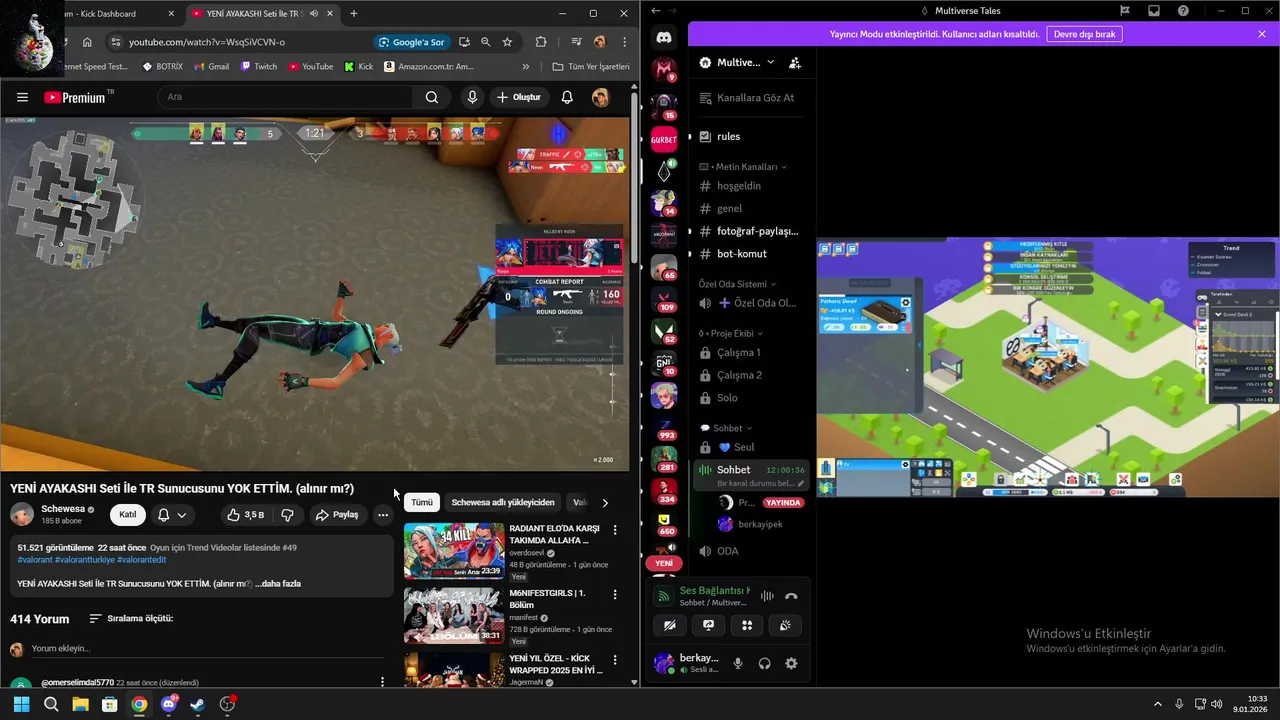The image size is (1280, 720).
Task: Open Chrome three-dot menu
Action: [x=624, y=42]
